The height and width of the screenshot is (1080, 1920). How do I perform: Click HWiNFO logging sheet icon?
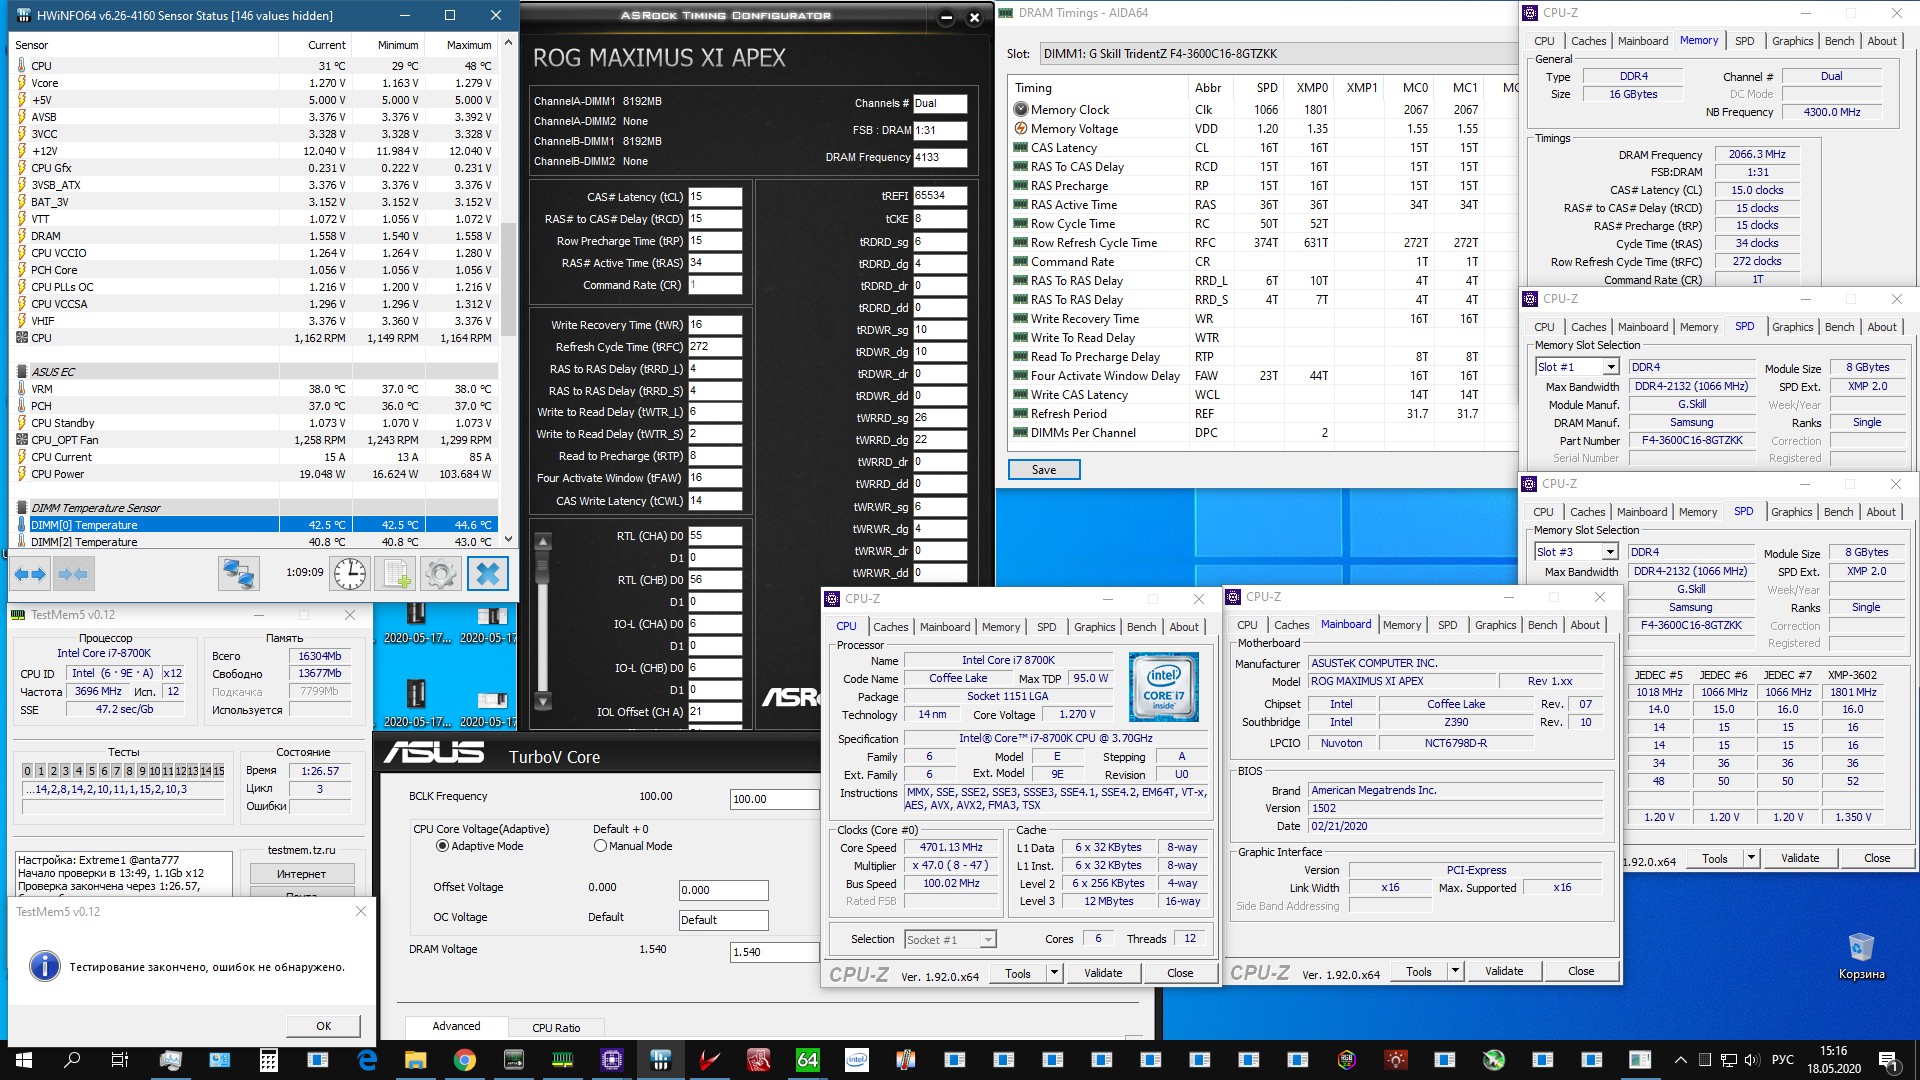[395, 574]
